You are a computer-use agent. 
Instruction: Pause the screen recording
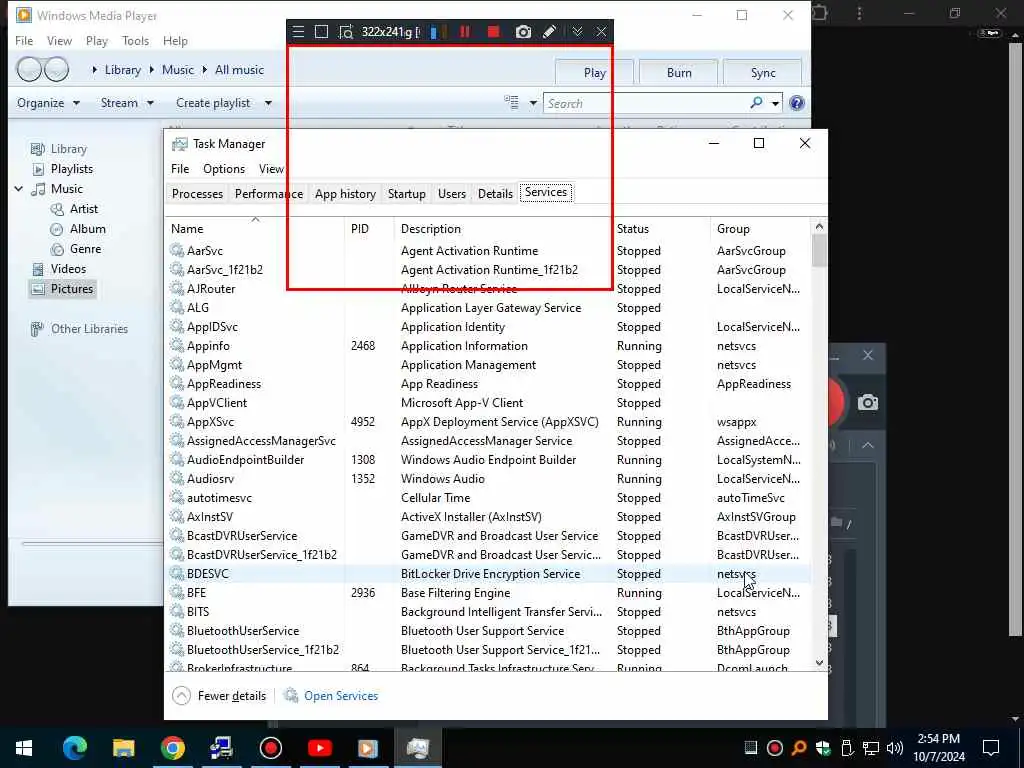tap(465, 31)
